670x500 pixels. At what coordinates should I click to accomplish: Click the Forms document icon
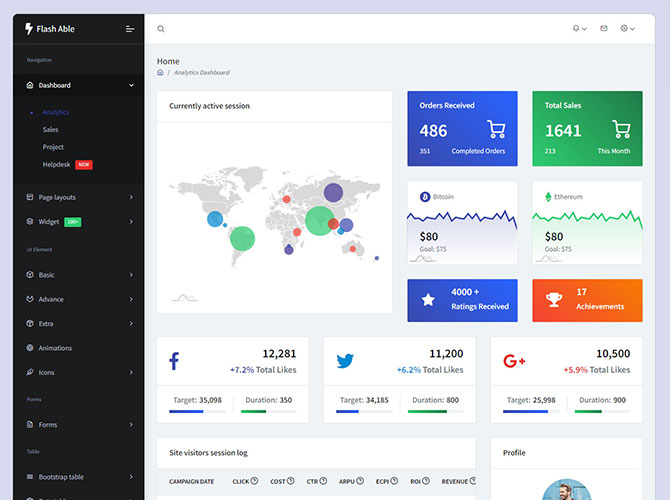coord(29,424)
